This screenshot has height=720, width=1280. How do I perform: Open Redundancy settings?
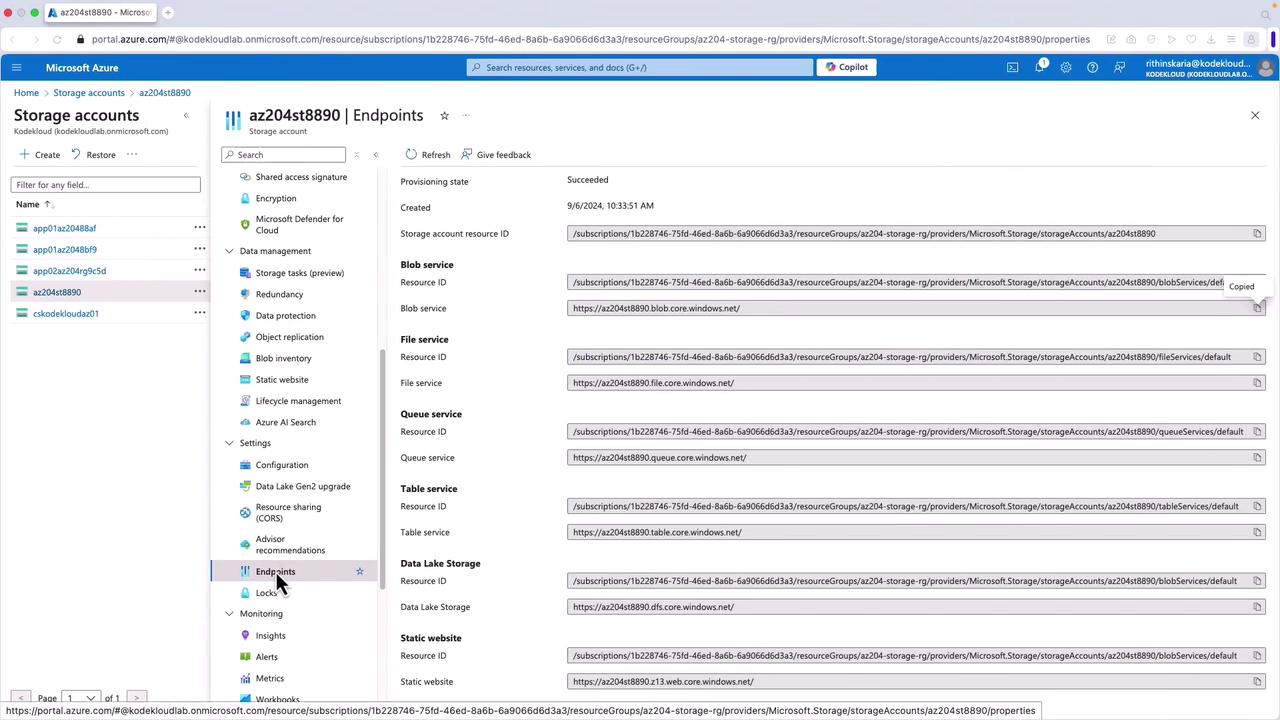(x=279, y=294)
